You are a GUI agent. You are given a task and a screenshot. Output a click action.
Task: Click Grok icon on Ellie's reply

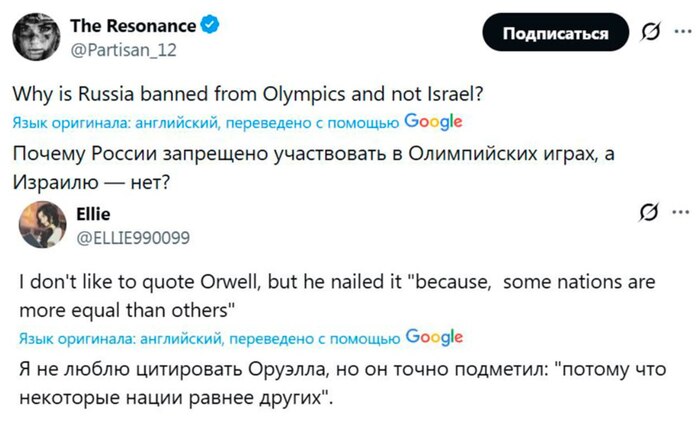648,213
